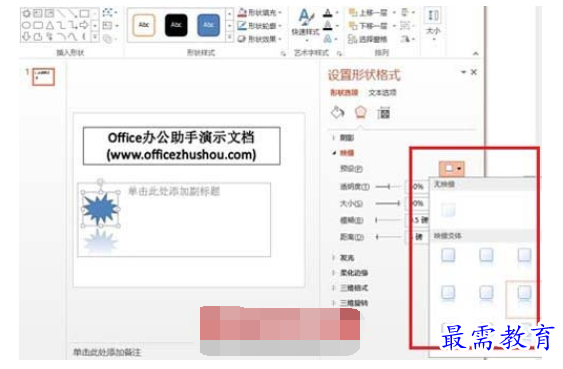Adjust the reflection Size (大小) slider
The height and width of the screenshot is (369, 563).
coord(388,204)
